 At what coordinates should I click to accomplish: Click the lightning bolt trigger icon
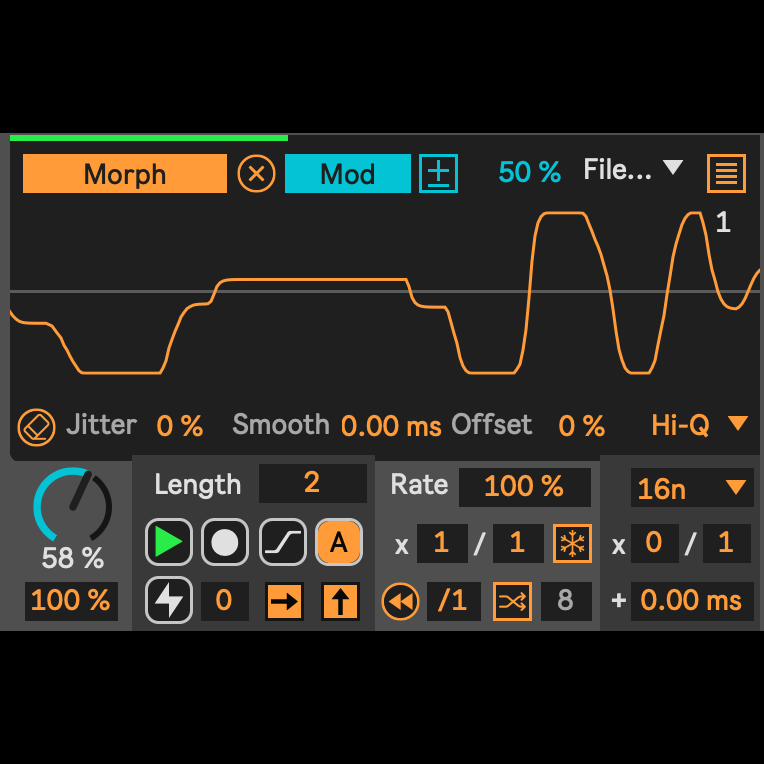167,600
